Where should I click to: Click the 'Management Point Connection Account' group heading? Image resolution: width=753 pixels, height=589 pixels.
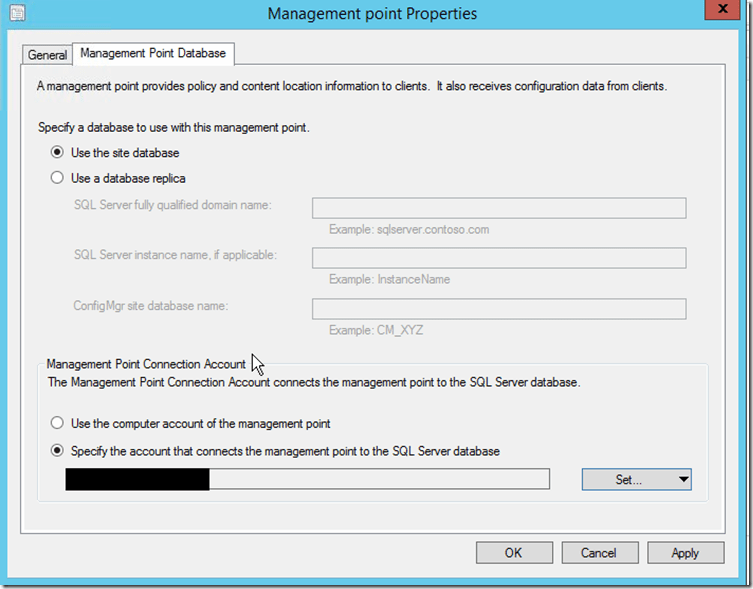[146, 365]
